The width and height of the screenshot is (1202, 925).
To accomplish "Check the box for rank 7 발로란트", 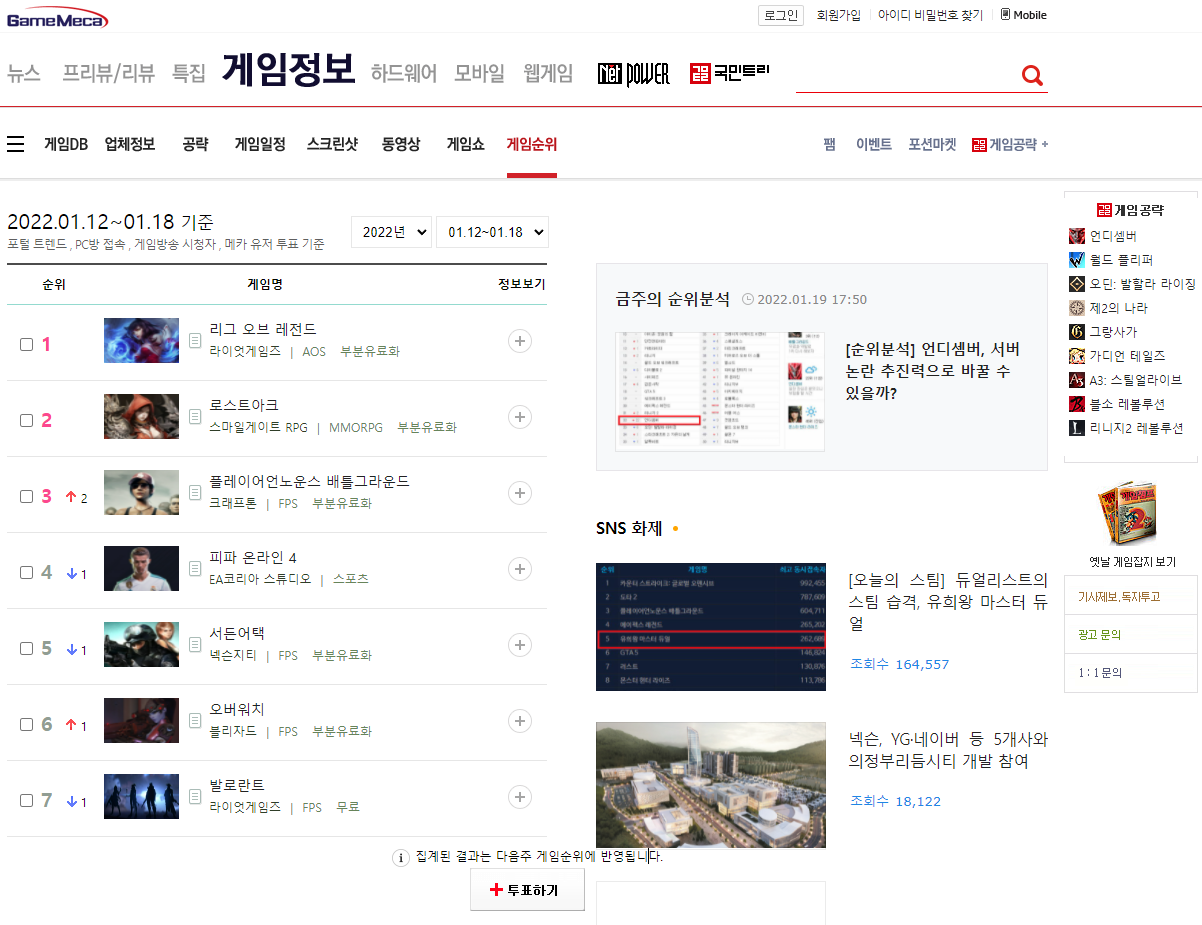I will tap(27, 800).
